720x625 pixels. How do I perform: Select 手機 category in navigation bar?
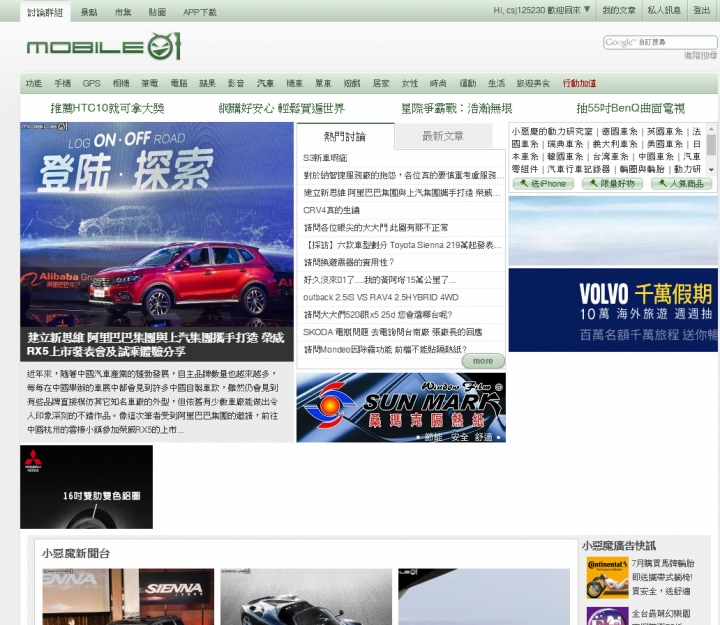click(62, 84)
